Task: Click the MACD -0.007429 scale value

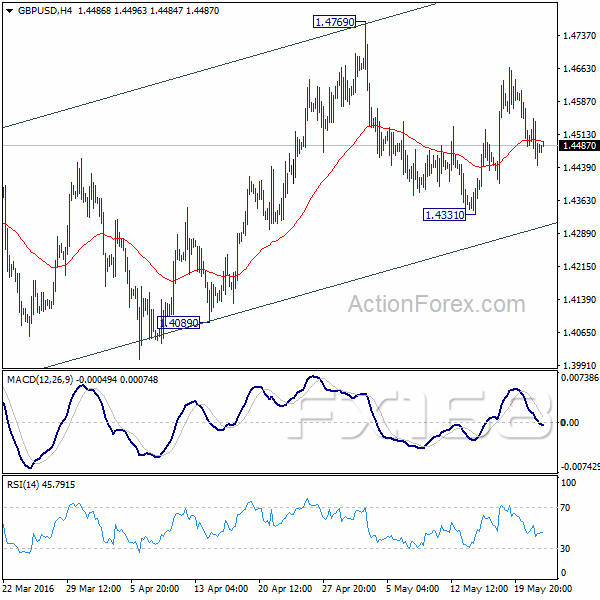Action: coord(579,467)
